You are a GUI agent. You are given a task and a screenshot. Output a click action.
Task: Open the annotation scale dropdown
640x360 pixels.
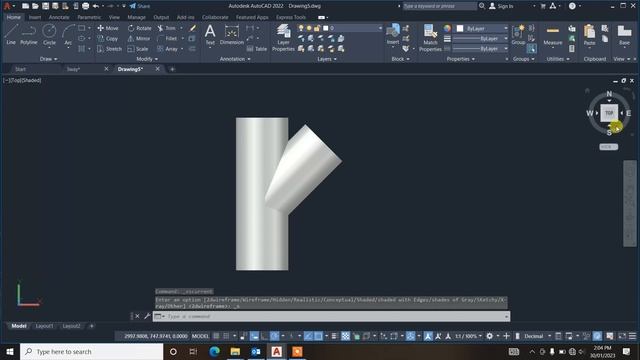[x=468, y=336]
